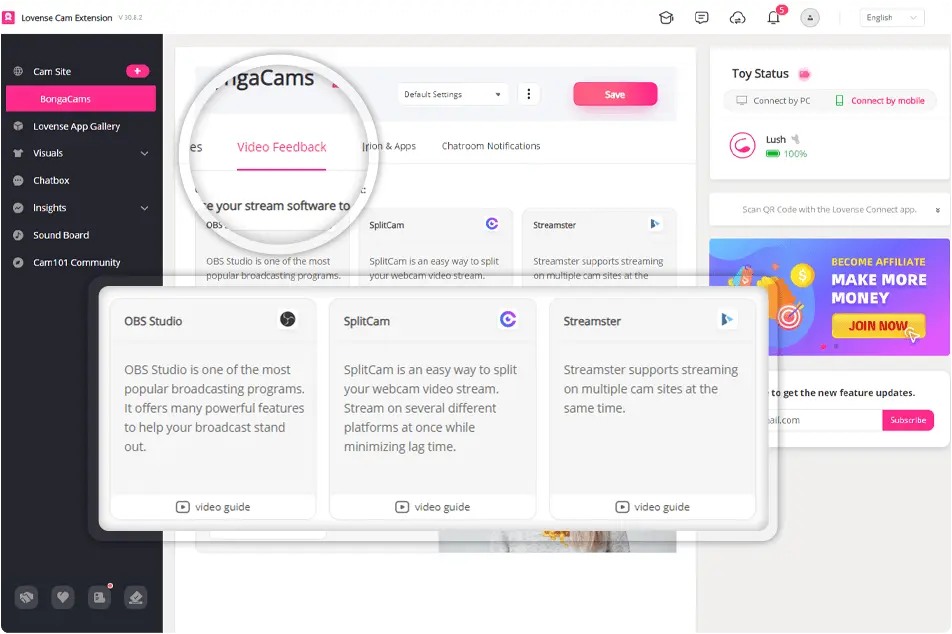
Task: Switch to the Video Feedback tab
Action: coord(282,147)
